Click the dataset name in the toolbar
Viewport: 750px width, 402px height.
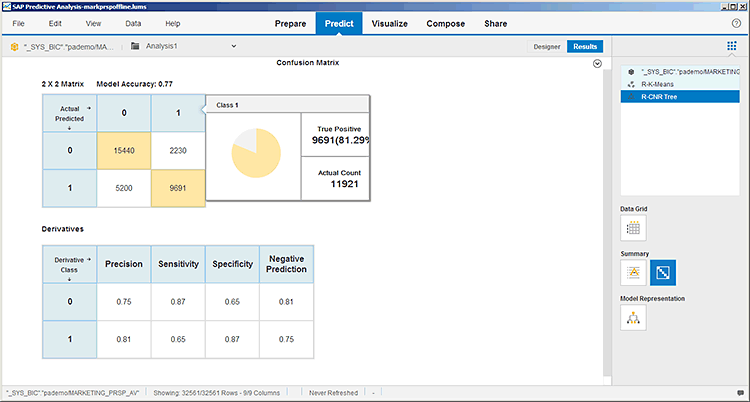coord(69,47)
